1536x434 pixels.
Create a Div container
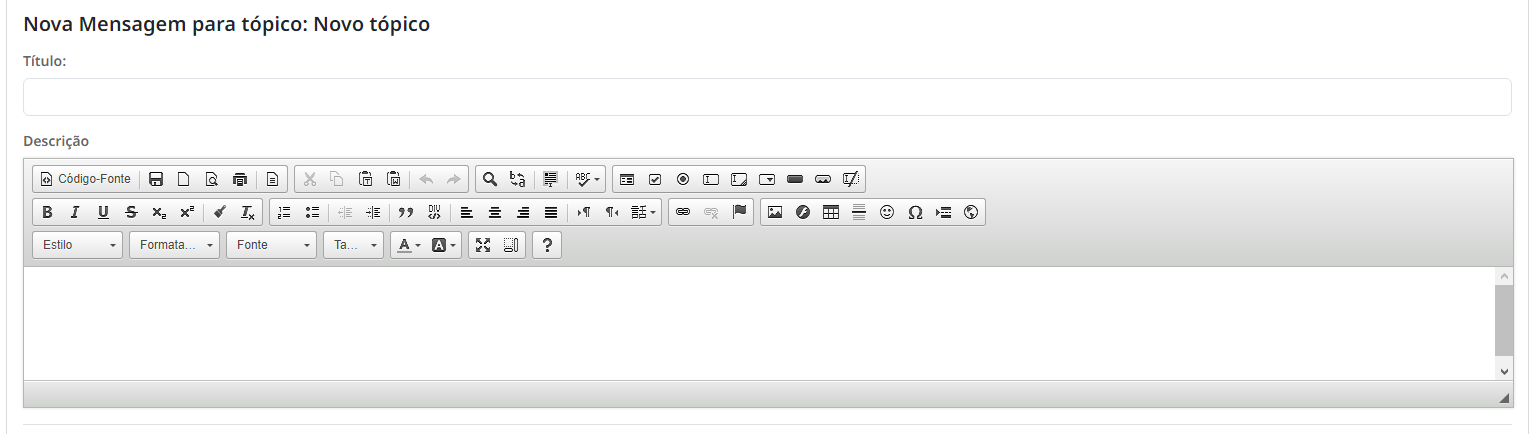point(433,212)
